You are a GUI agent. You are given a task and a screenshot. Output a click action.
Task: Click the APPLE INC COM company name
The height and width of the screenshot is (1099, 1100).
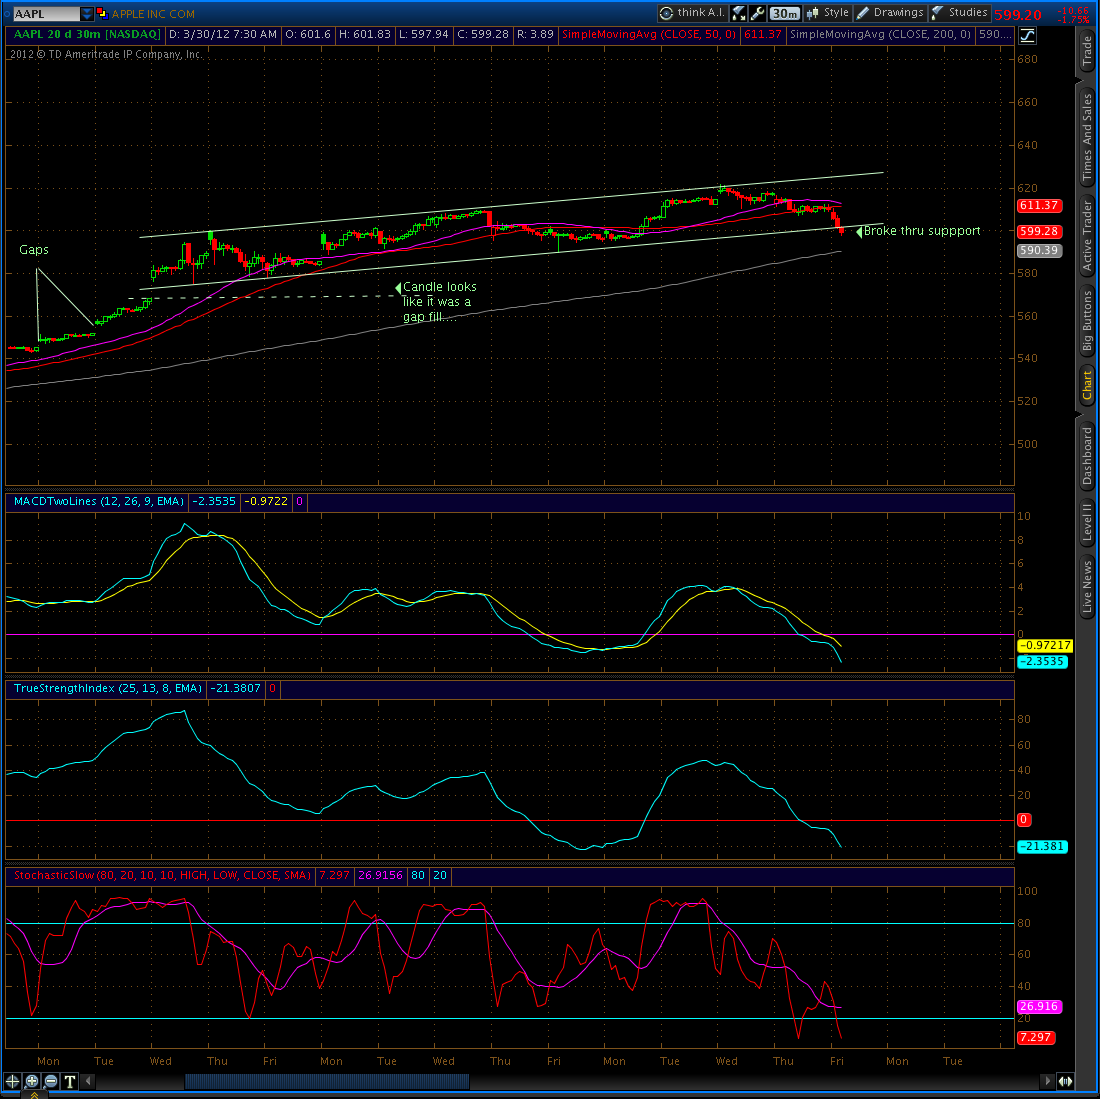[x=153, y=13]
